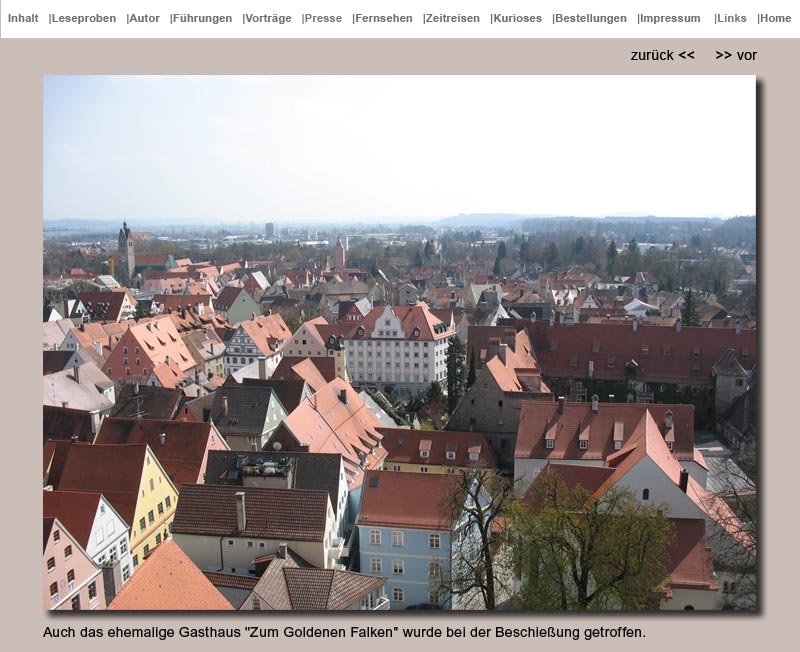Open the Presse page

pos(323,18)
